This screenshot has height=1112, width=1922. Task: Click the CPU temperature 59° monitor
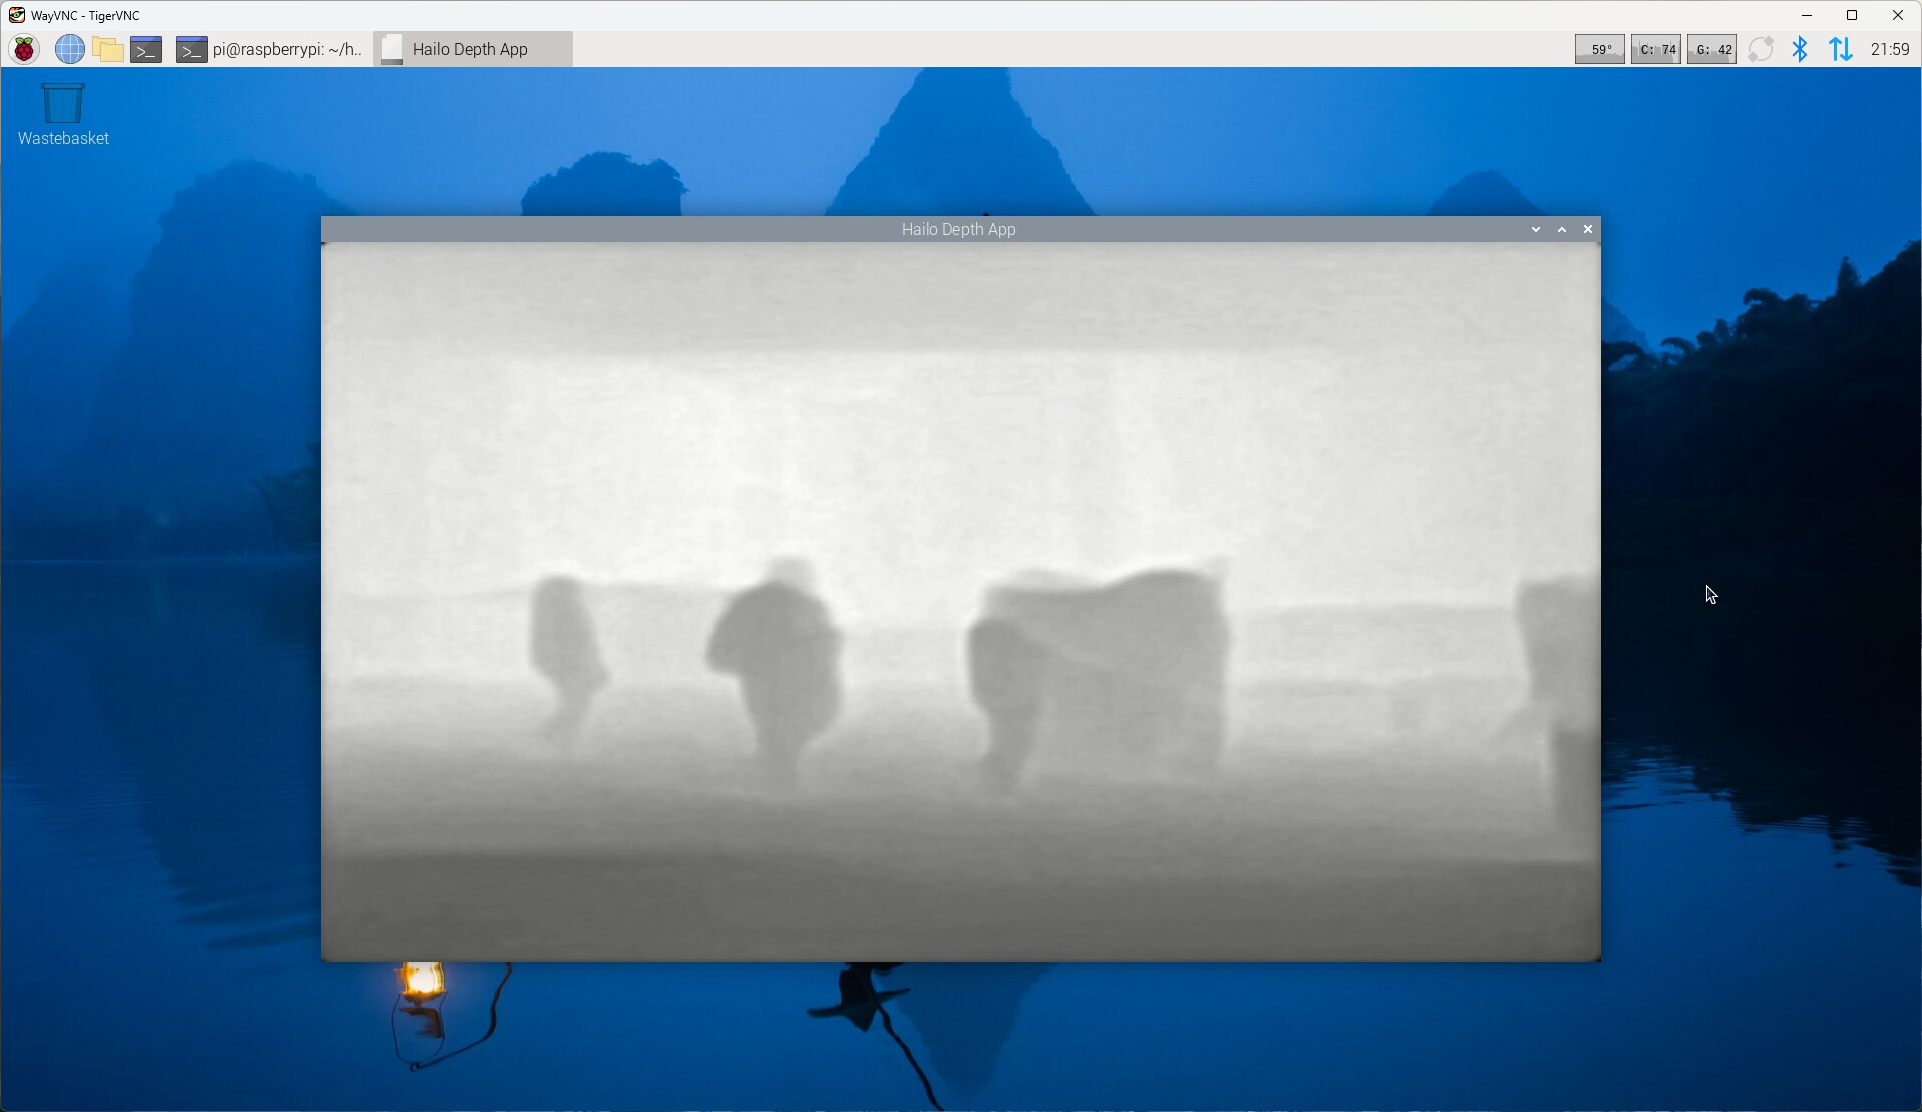[1599, 49]
